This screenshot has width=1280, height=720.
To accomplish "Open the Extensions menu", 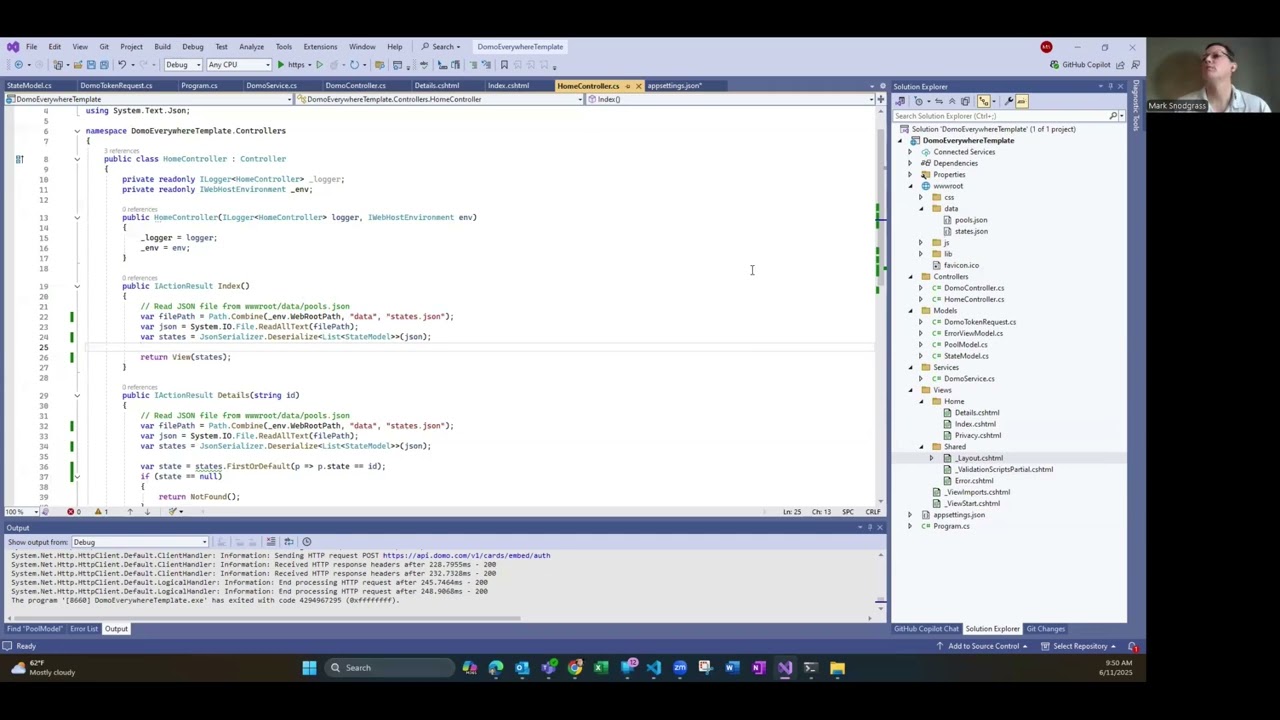I will [320, 47].
